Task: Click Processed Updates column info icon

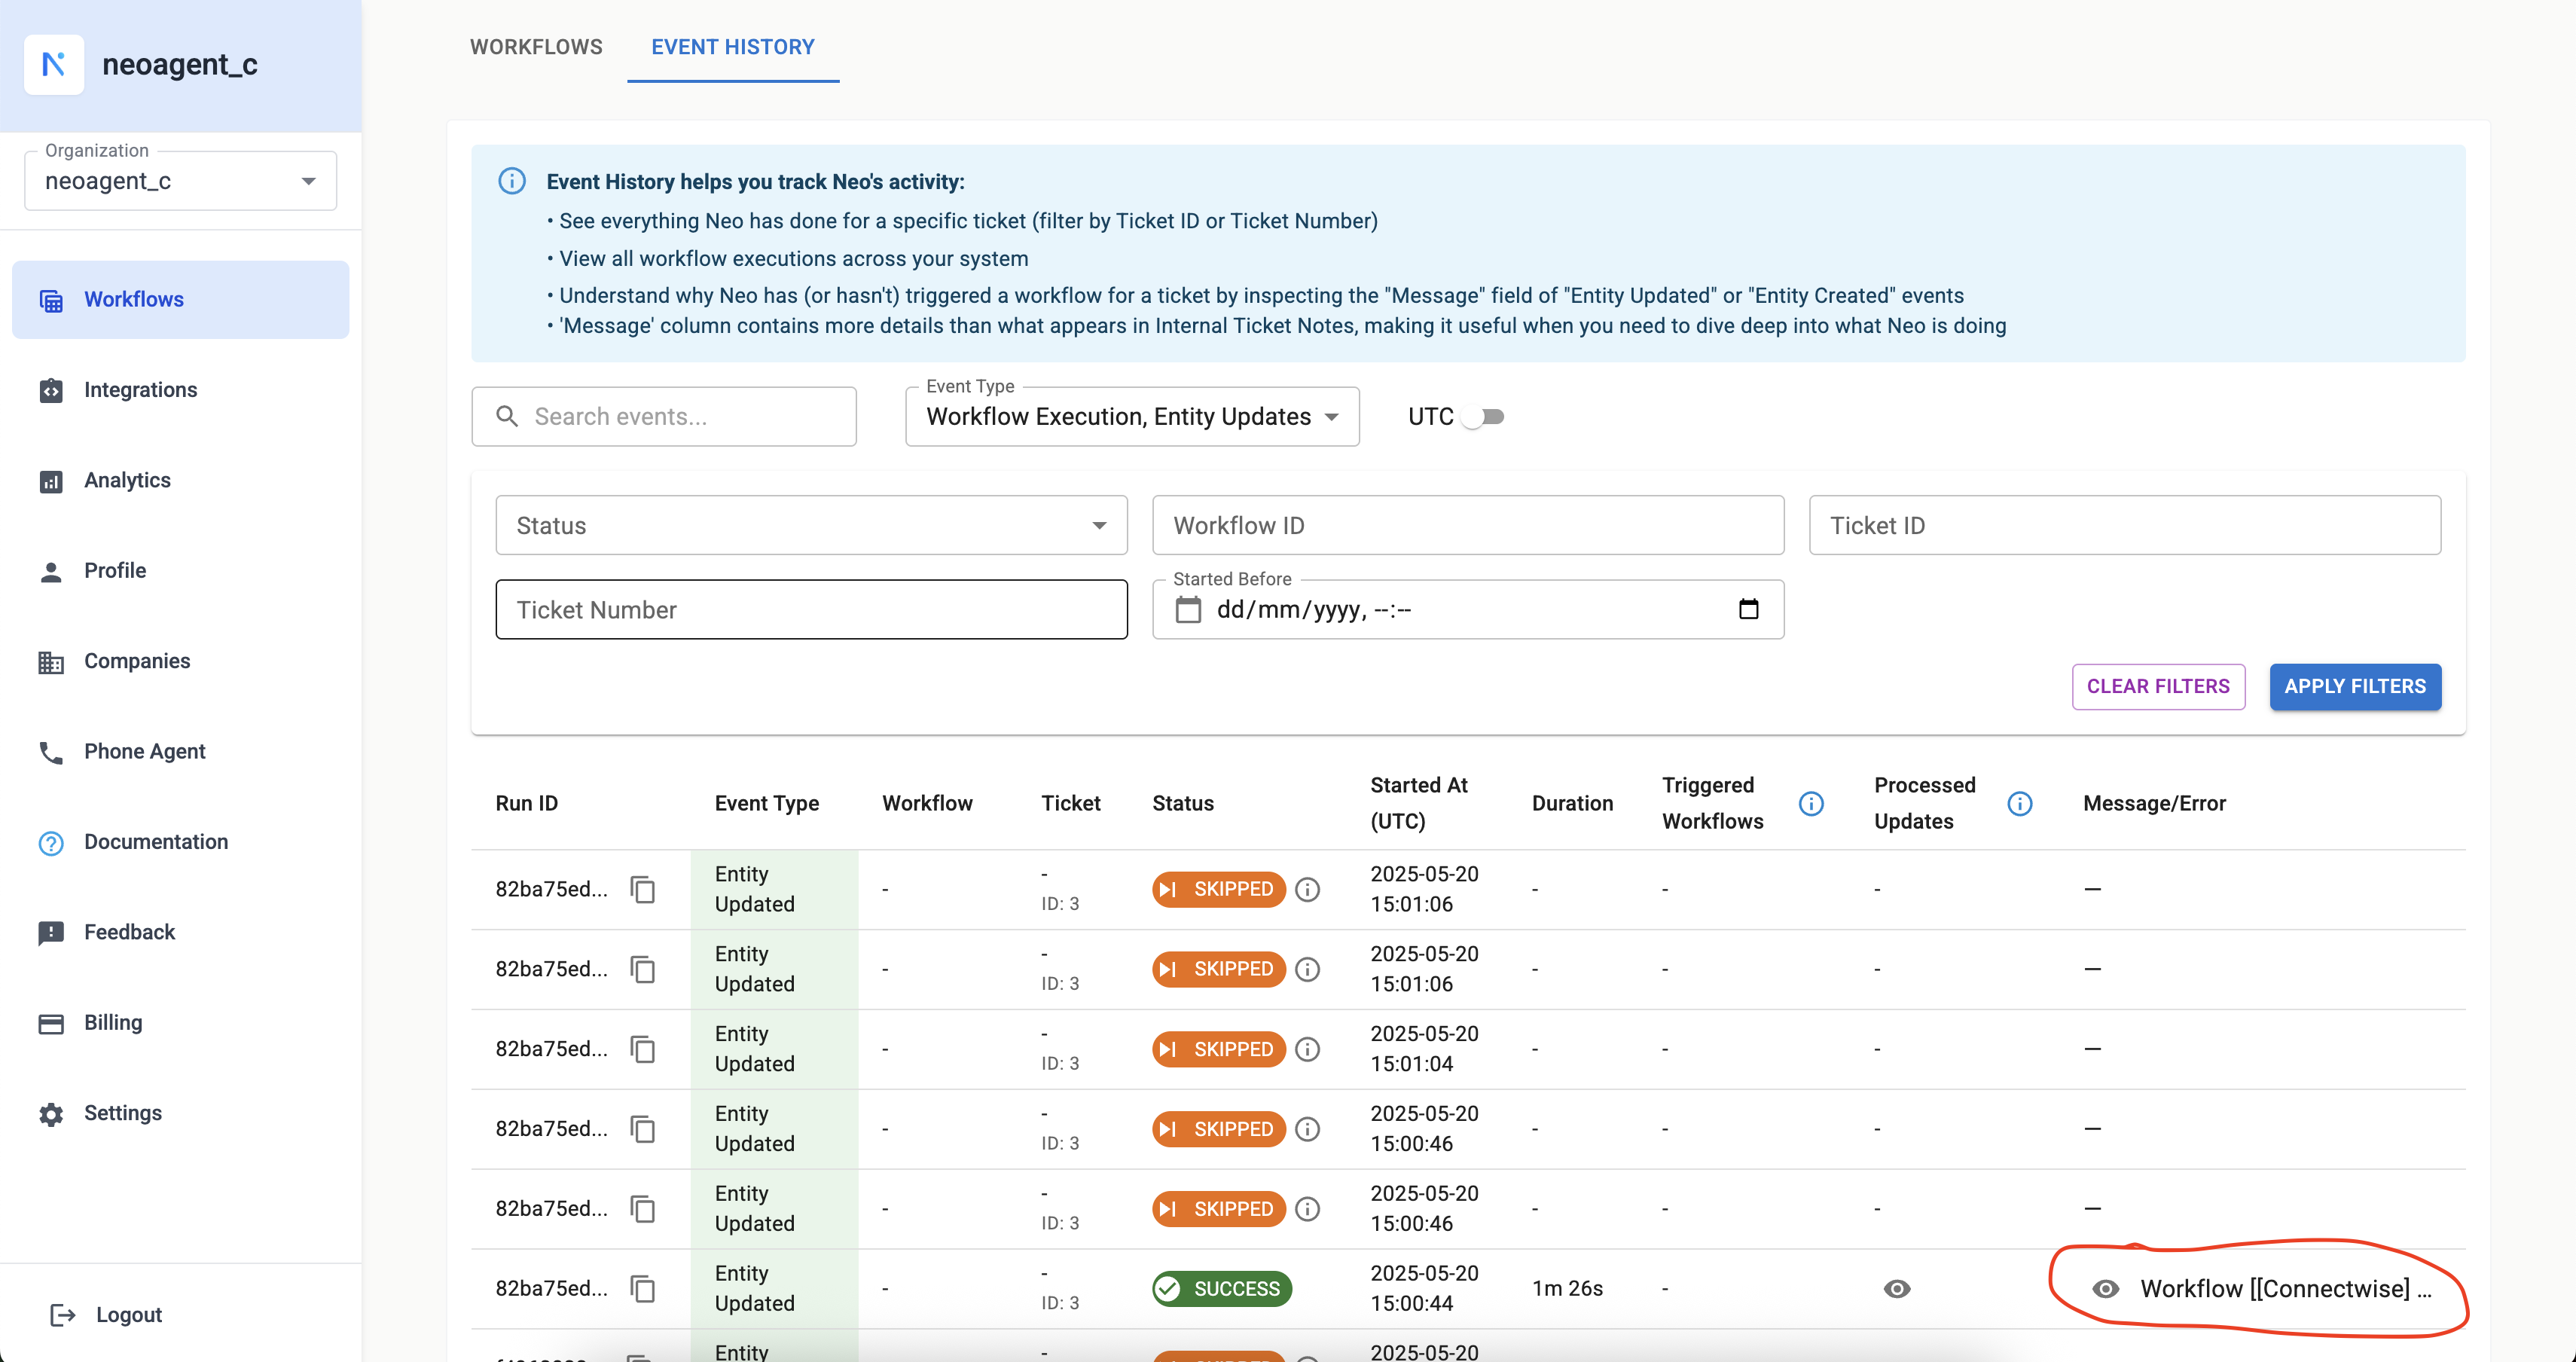Action: (2019, 803)
